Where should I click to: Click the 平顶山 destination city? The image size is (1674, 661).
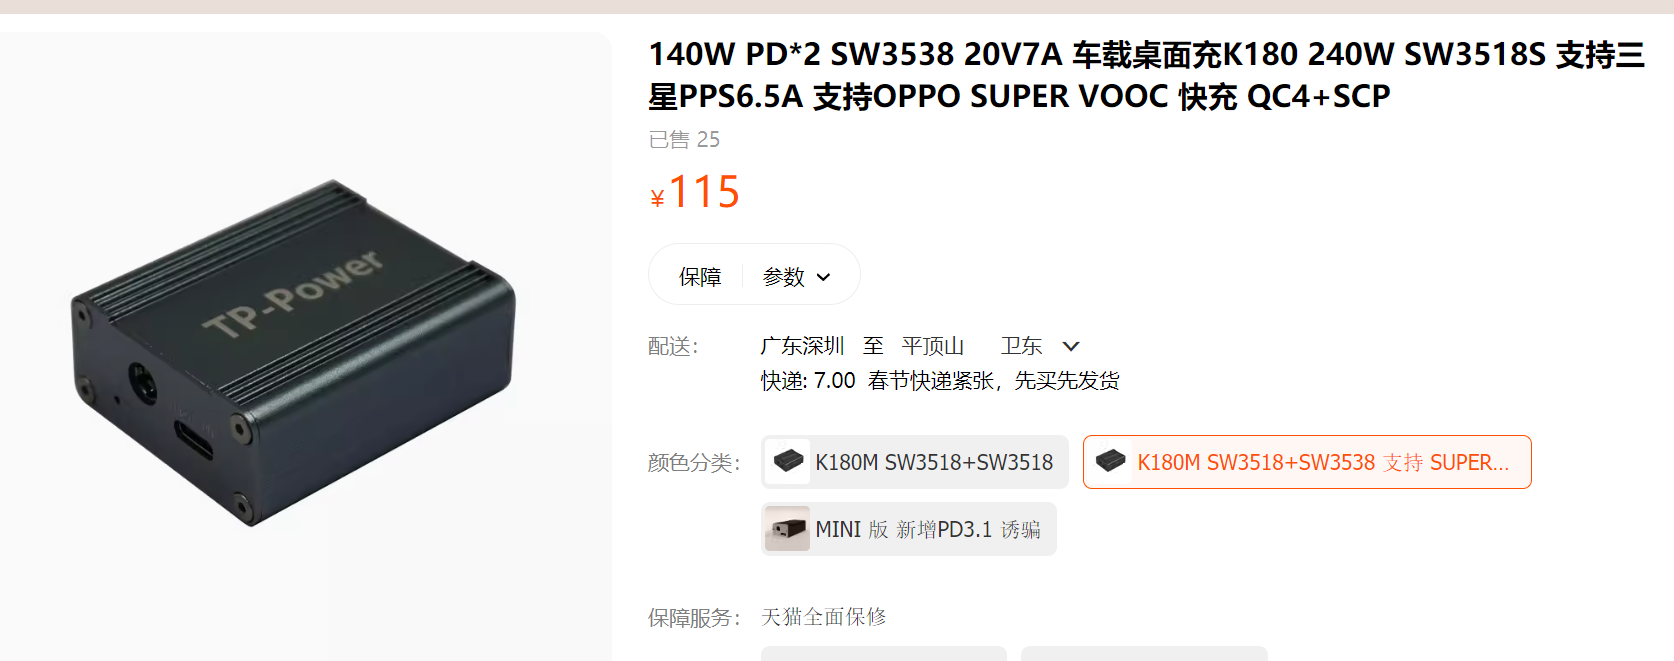pos(933,346)
